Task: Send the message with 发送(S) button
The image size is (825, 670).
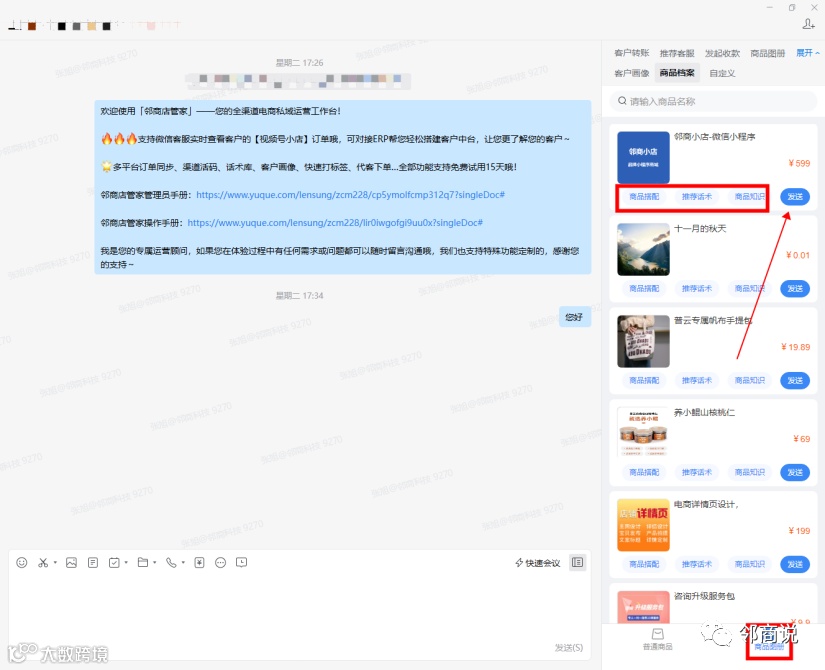Action: click(569, 648)
